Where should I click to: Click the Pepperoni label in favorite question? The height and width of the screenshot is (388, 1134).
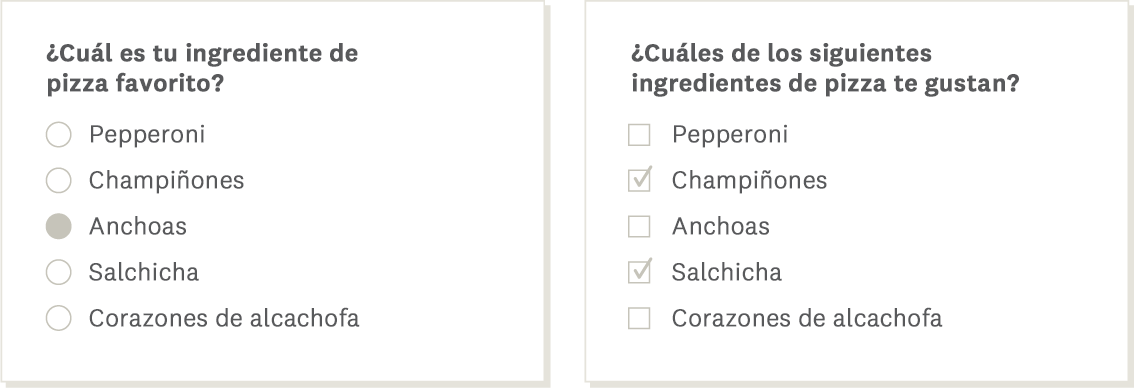147,135
